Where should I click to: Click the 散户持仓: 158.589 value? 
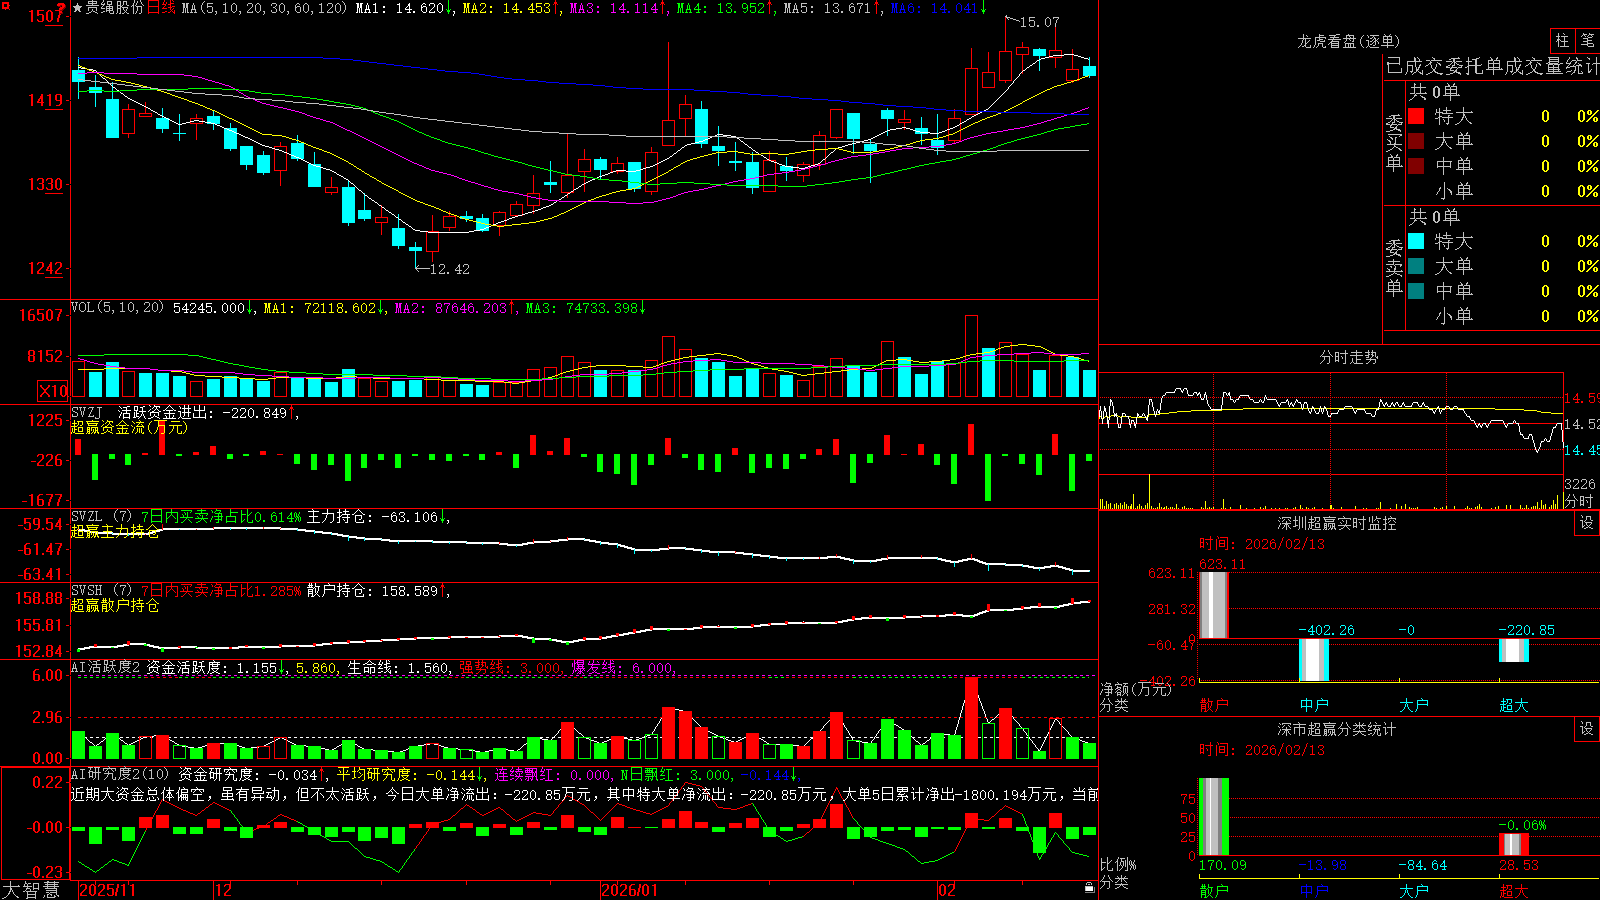(x=378, y=591)
